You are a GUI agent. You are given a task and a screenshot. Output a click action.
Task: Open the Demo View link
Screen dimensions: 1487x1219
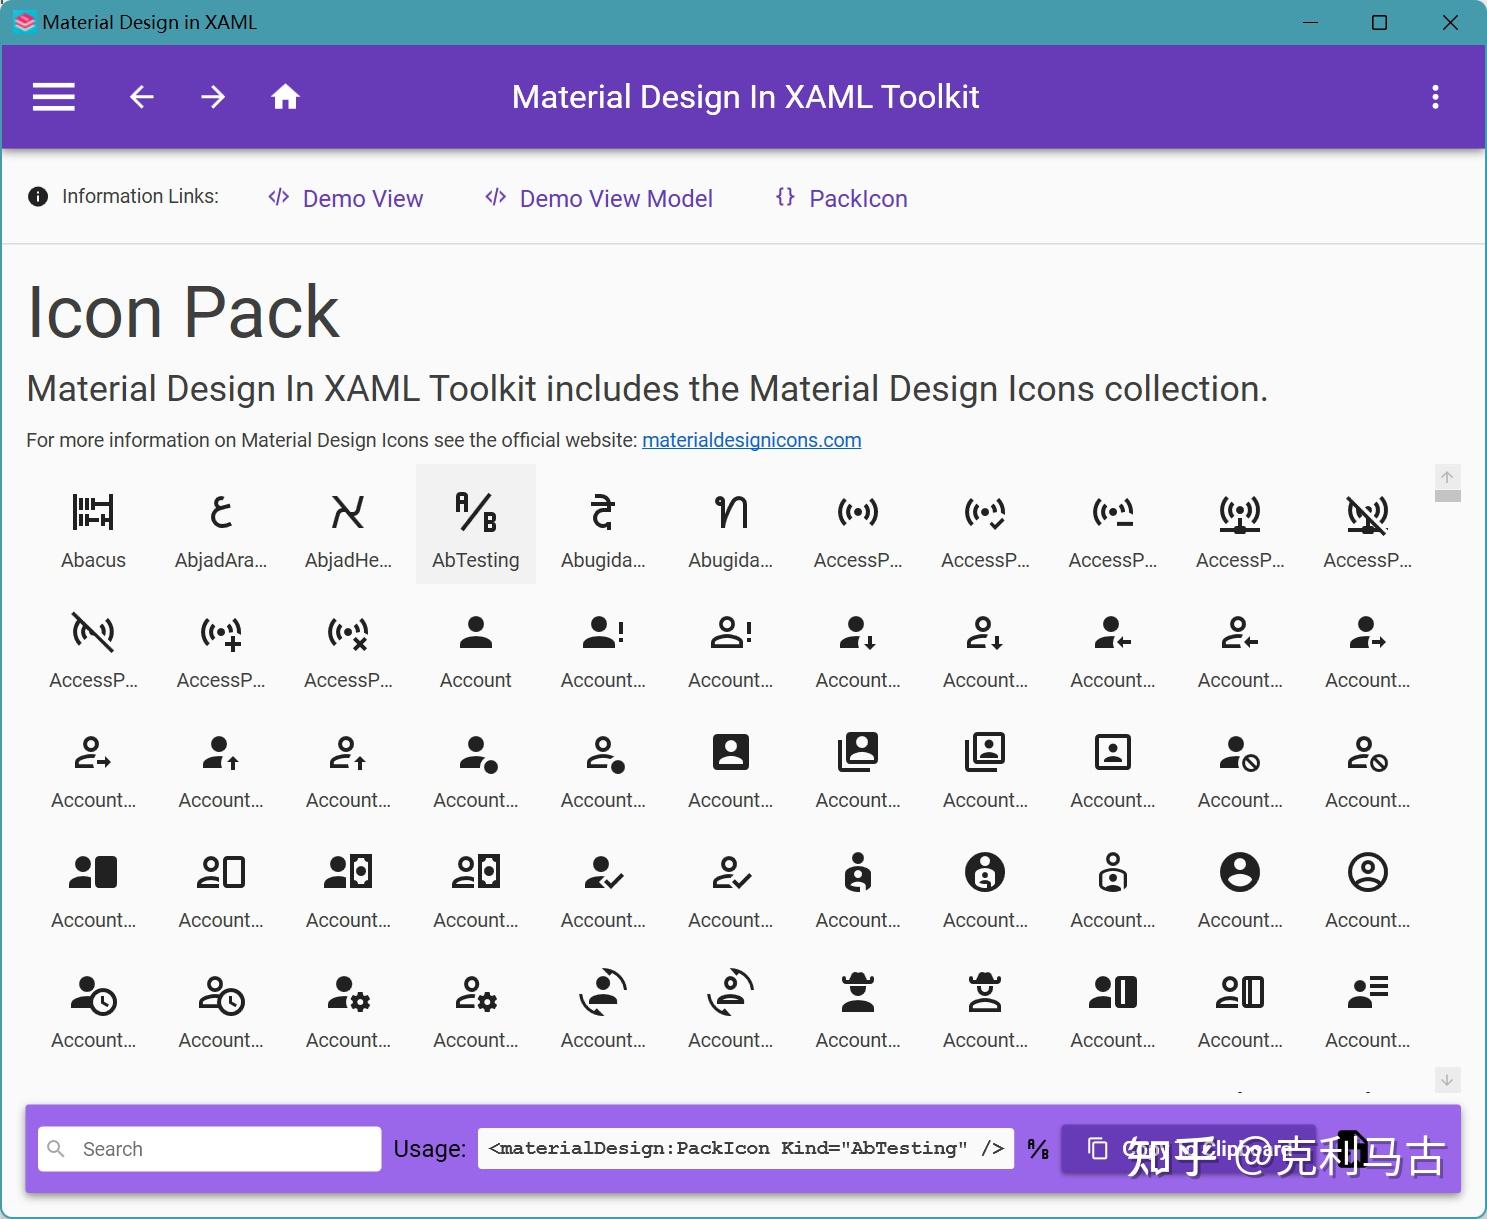346,198
